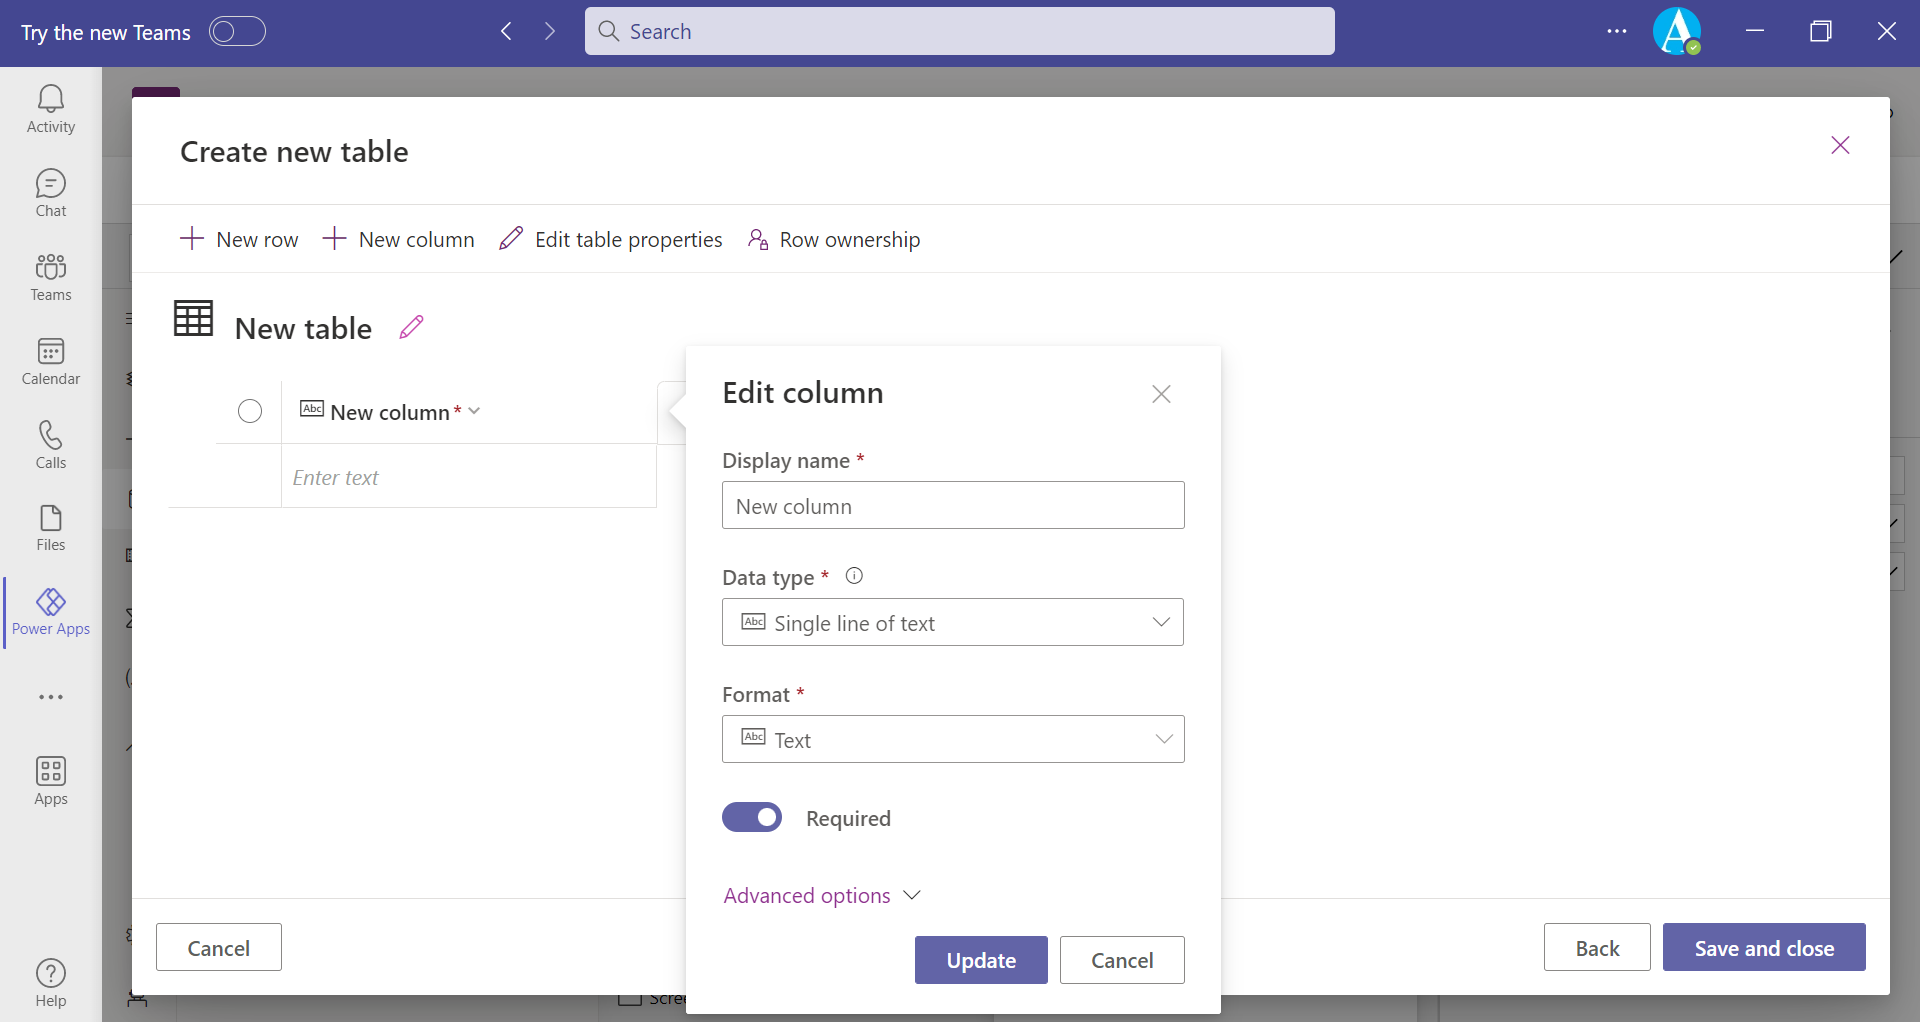1920x1022 pixels.
Task: Enable the Try the new Teams switch
Action: coord(237,32)
